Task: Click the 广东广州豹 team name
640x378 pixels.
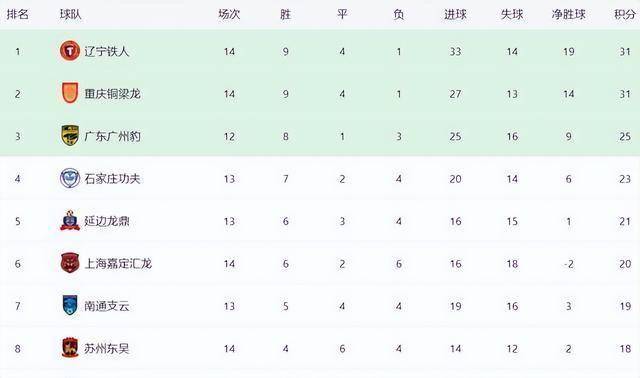Action: (x=112, y=136)
